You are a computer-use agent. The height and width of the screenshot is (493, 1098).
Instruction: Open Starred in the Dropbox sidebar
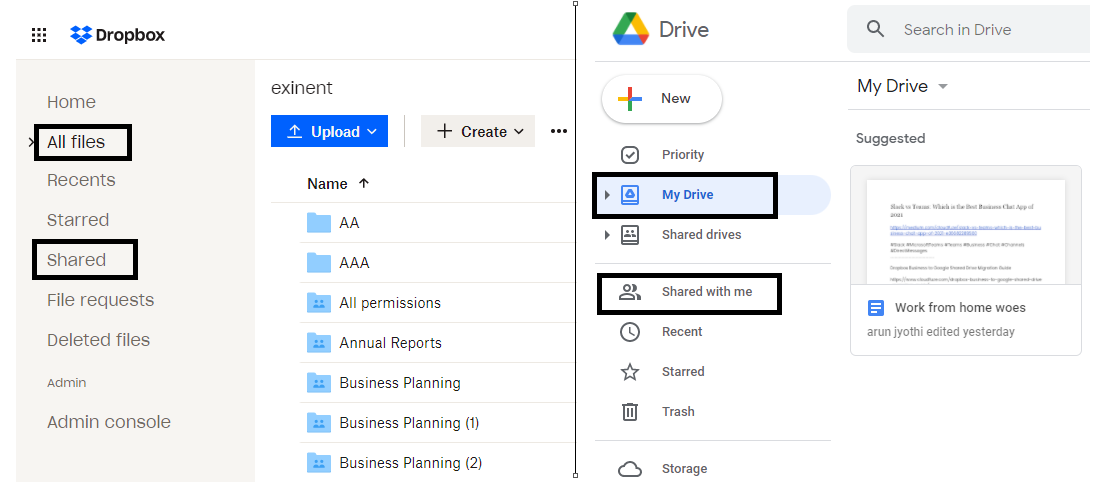78,220
